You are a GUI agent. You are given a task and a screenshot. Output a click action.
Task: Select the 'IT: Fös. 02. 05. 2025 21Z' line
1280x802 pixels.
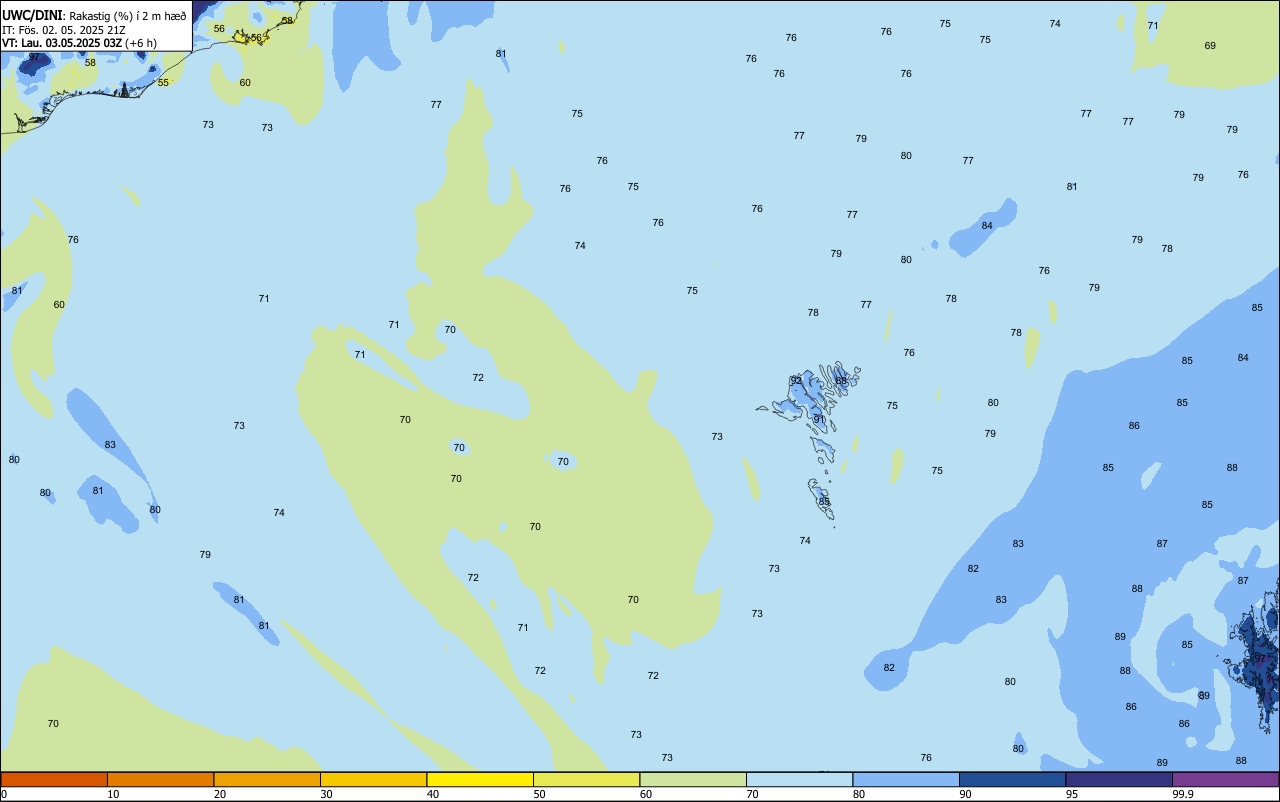63,30
